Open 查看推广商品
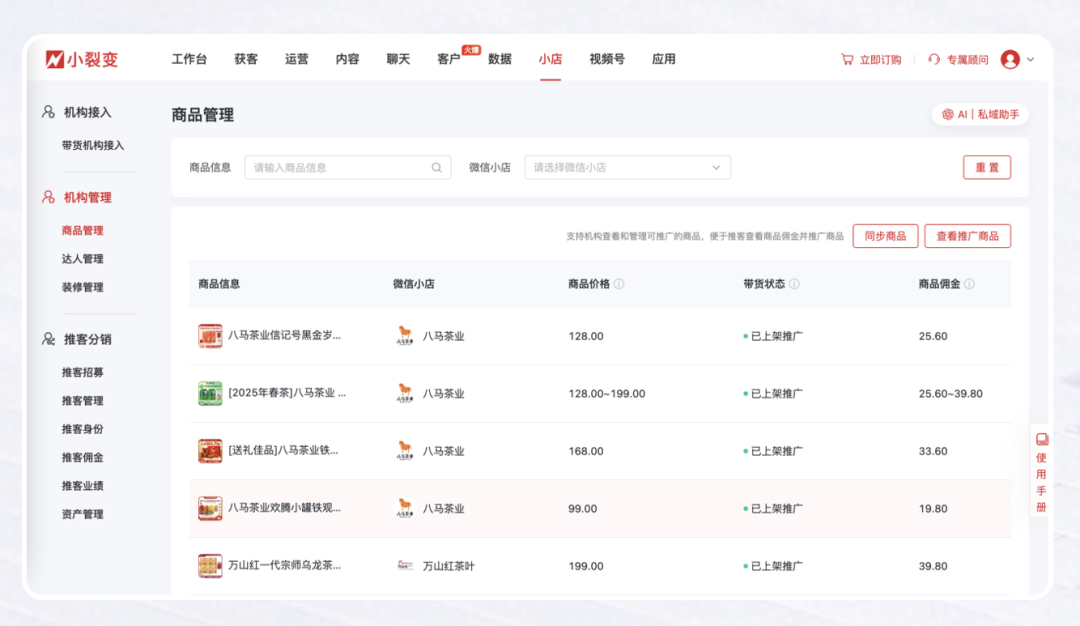The height and width of the screenshot is (626, 1080). [x=967, y=236]
